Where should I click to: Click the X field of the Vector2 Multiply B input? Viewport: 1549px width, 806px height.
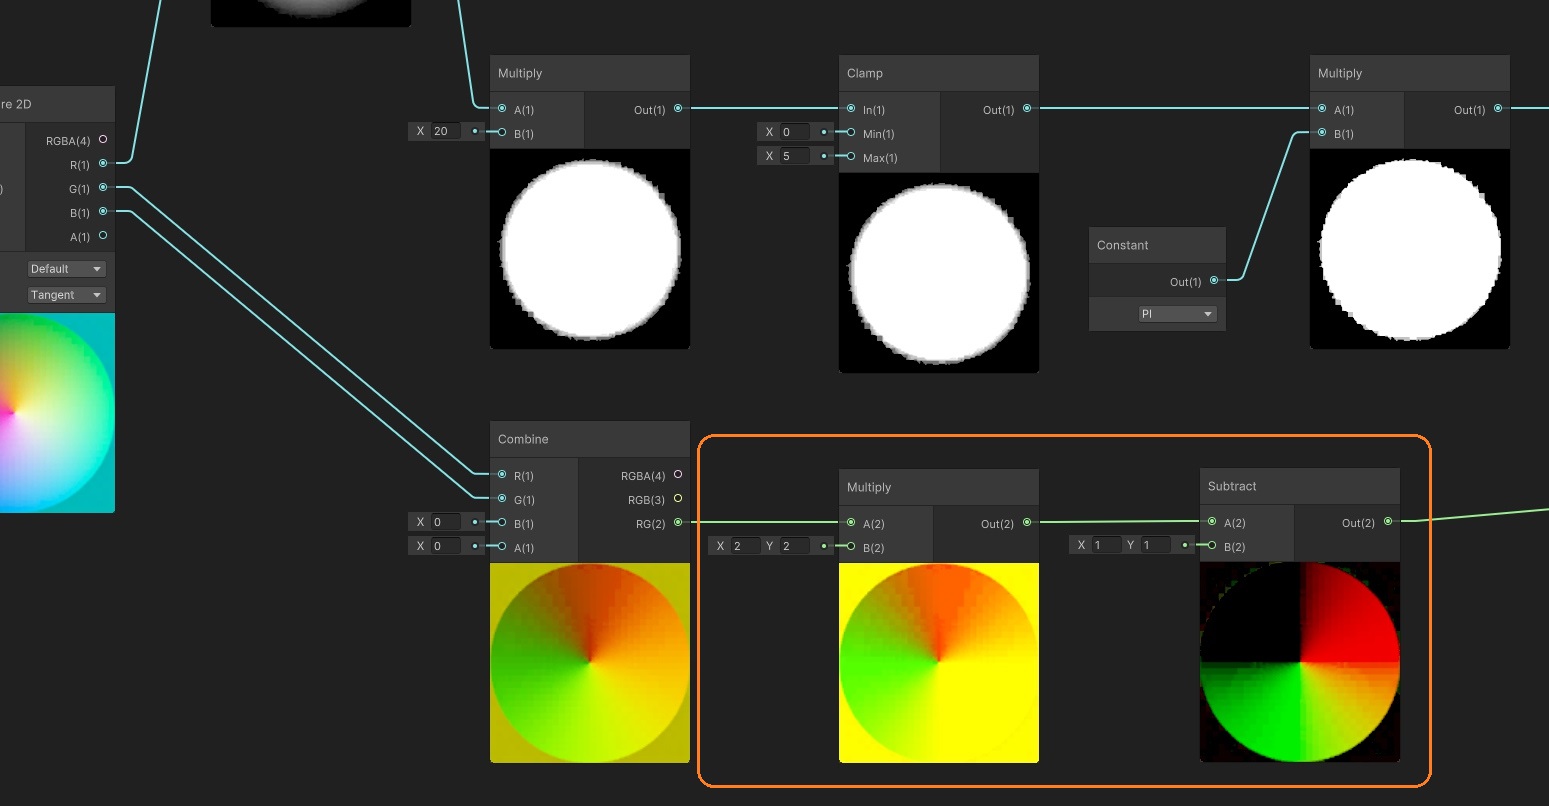(744, 546)
